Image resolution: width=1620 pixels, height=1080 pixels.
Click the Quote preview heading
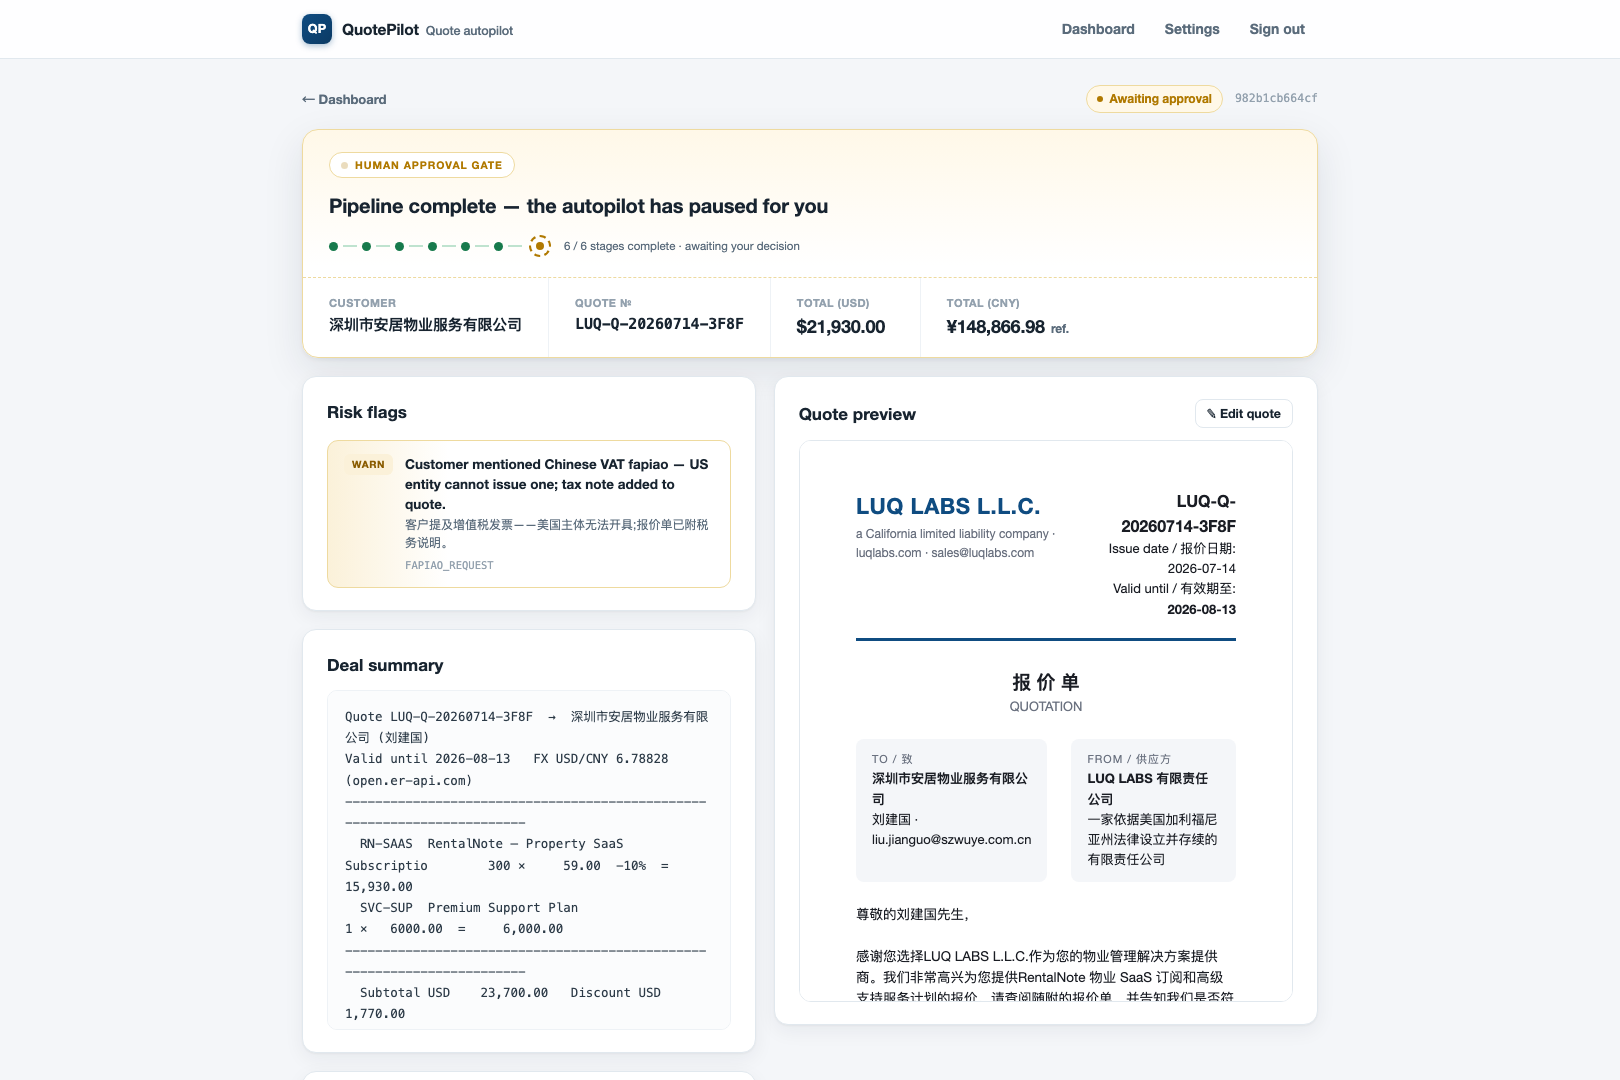[857, 414]
